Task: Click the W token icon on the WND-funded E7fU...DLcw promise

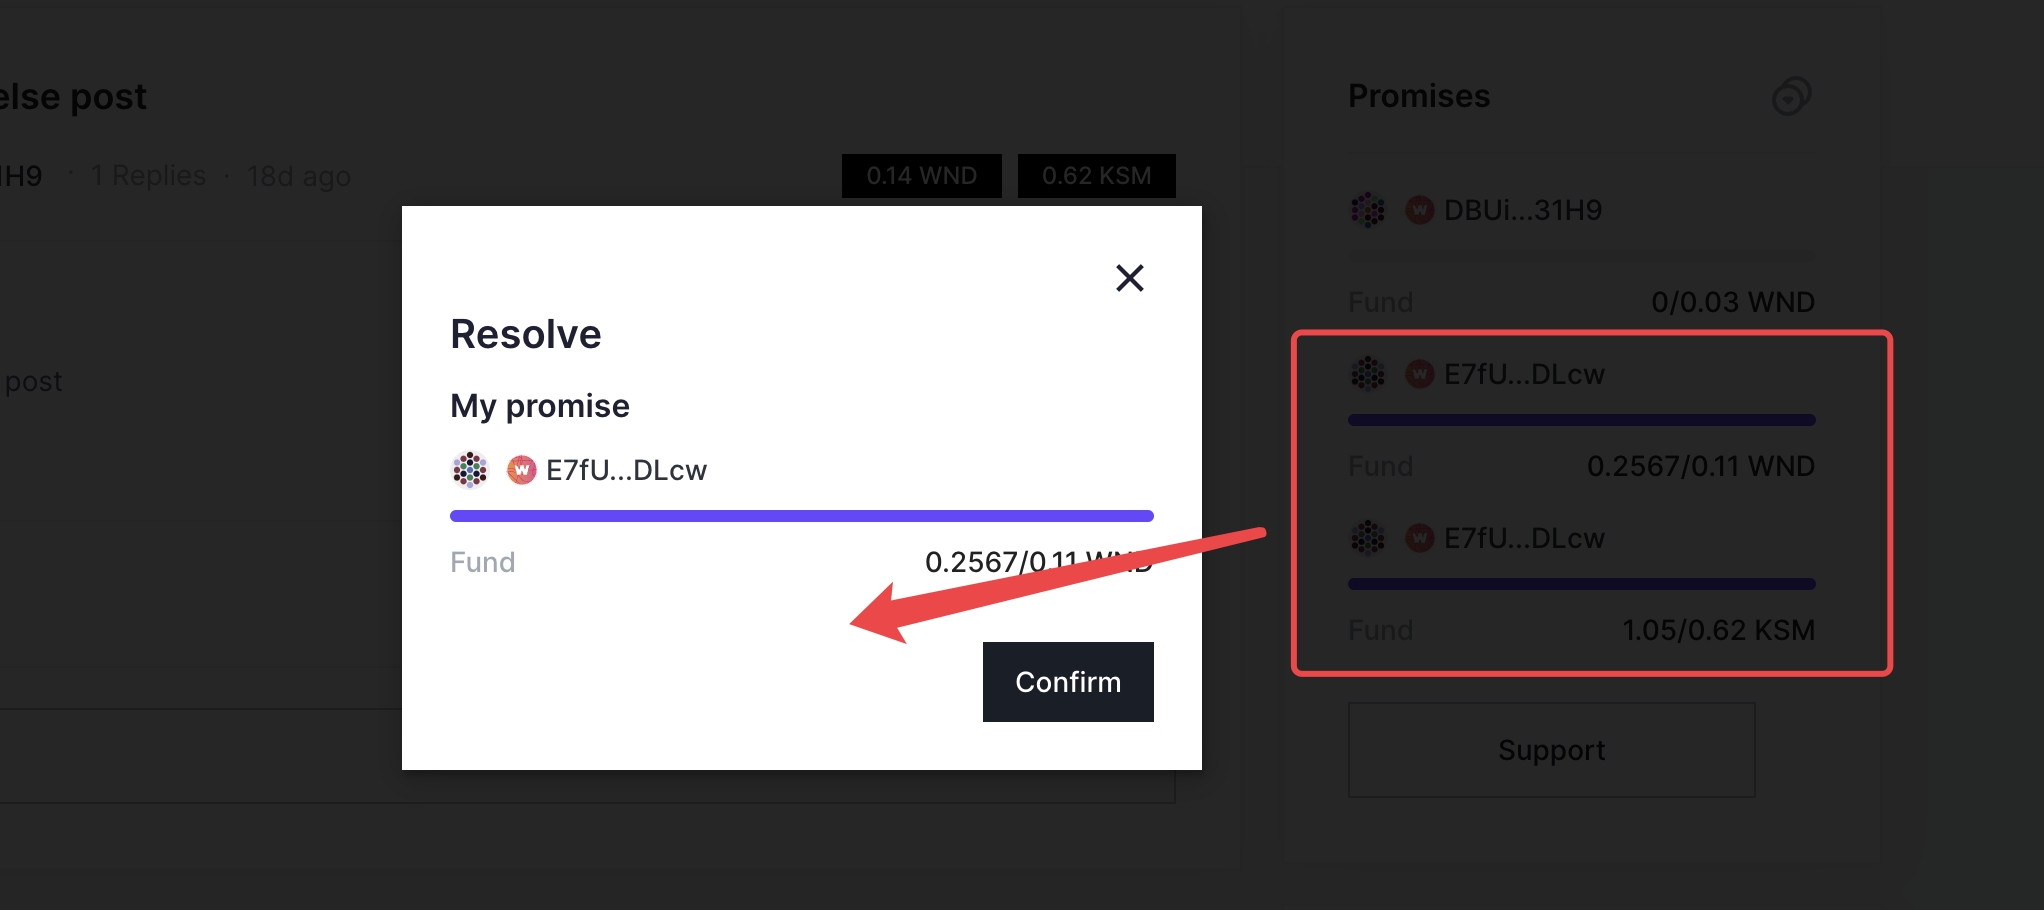Action: [1419, 374]
